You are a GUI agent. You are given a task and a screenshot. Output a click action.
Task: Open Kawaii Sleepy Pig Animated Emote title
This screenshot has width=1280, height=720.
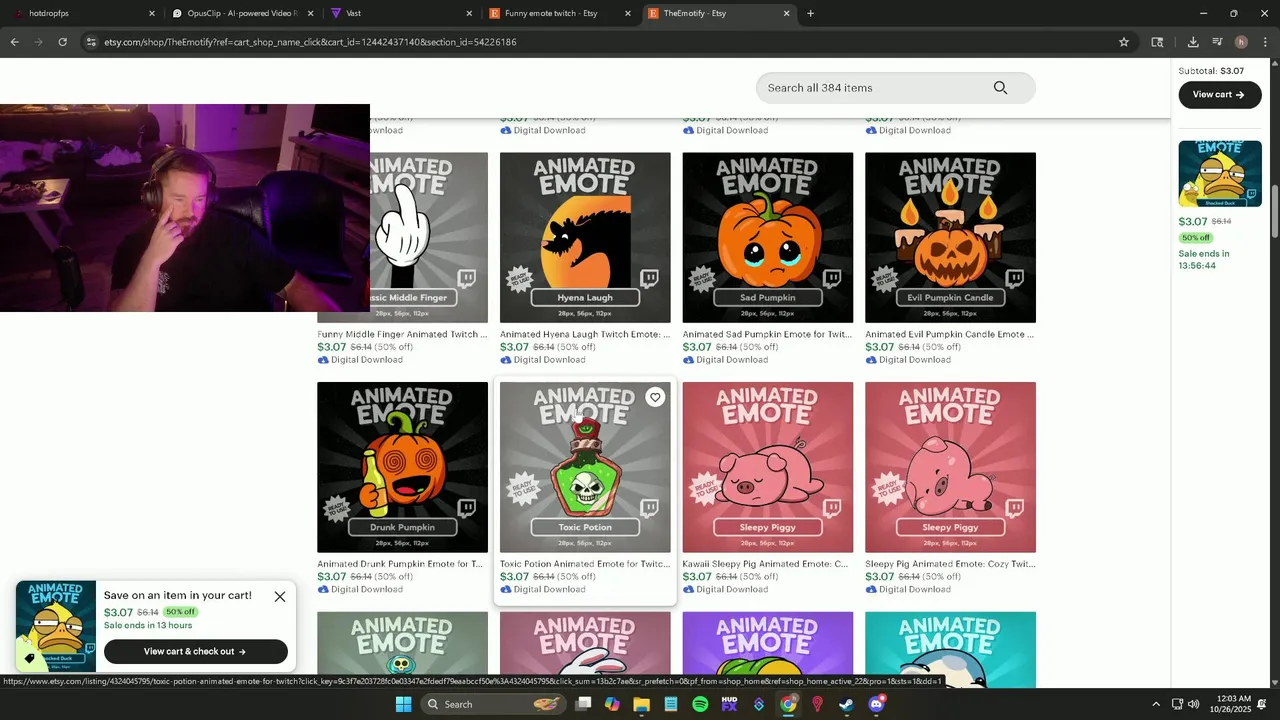[x=765, y=564]
